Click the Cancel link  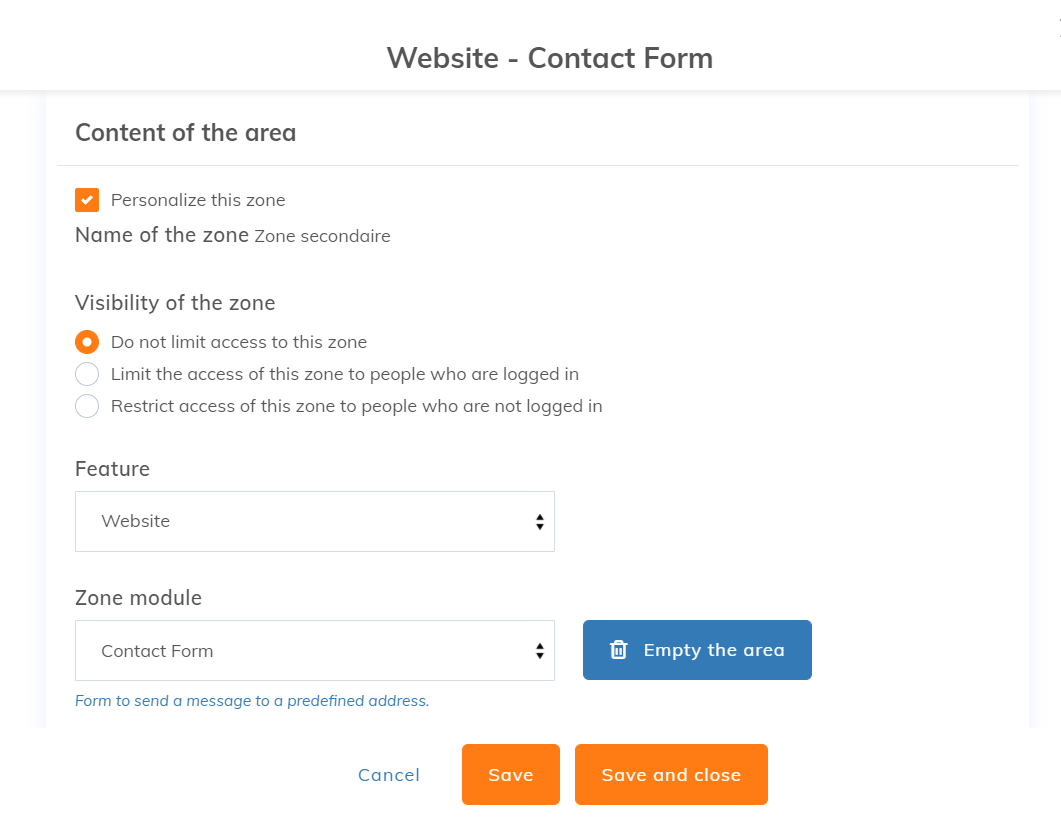coord(389,775)
